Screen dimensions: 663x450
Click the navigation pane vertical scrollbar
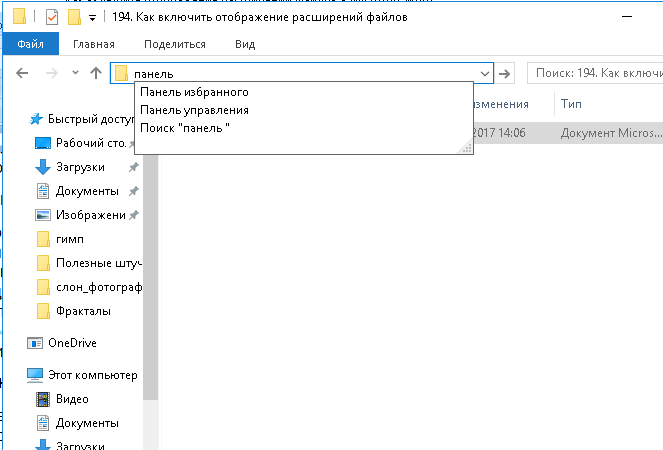(151, 277)
